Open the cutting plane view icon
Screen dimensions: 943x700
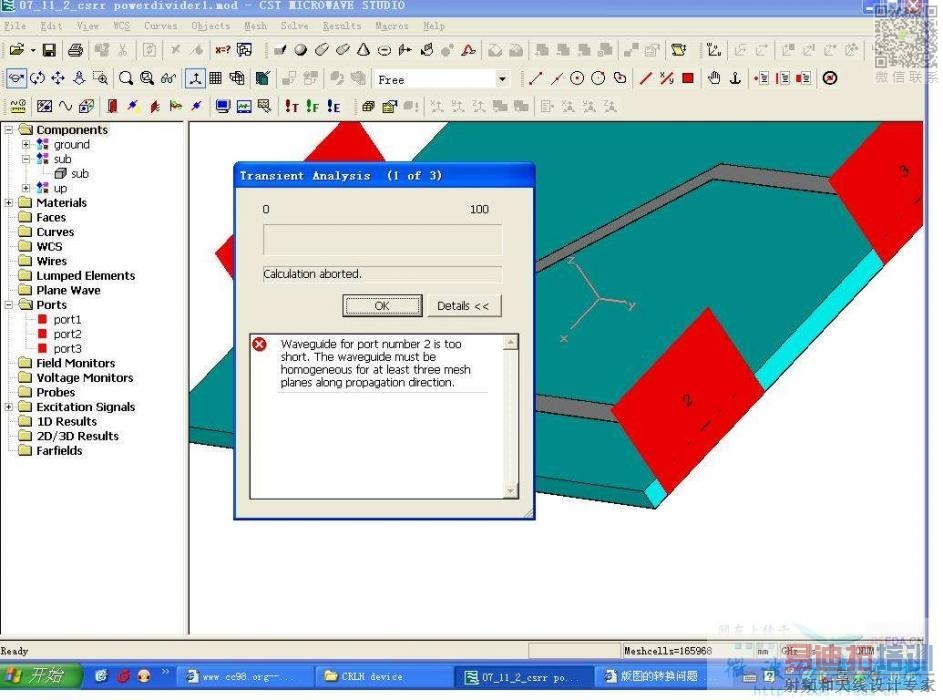(263, 78)
